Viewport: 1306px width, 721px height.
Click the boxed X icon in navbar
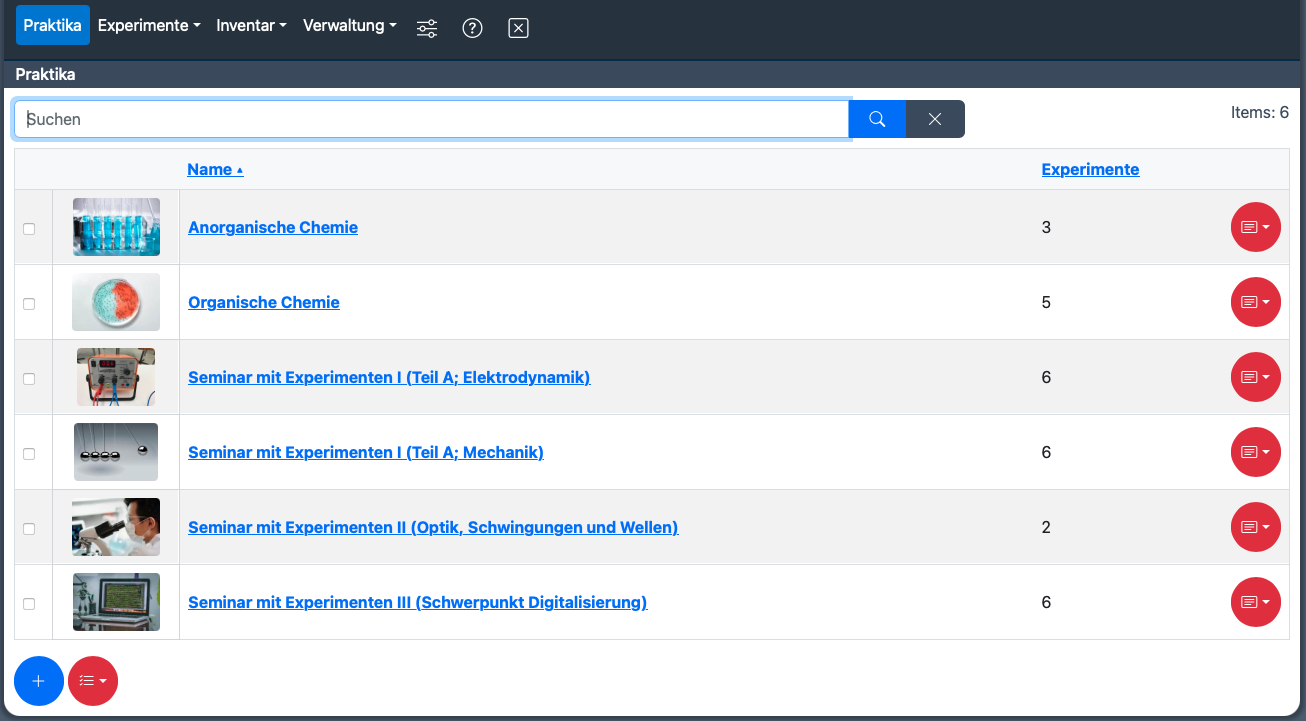tap(518, 28)
